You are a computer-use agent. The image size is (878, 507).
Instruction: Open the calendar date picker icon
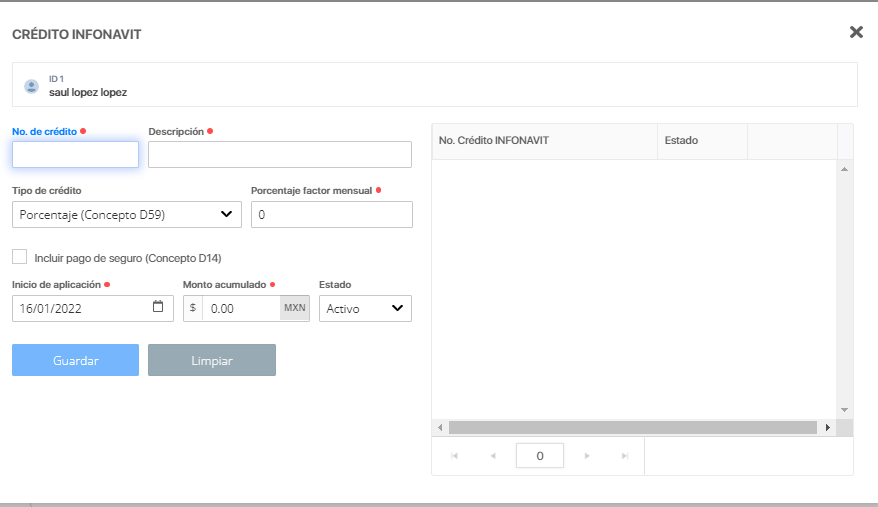tap(158, 307)
